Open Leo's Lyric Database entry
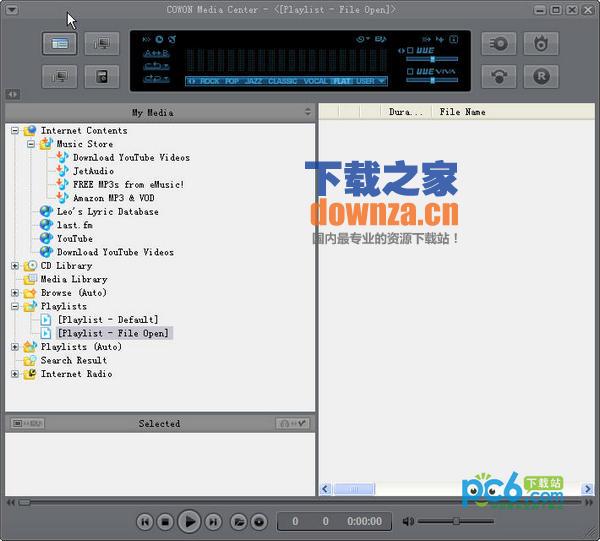Image resolution: width=600 pixels, height=541 pixels. (x=107, y=212)
